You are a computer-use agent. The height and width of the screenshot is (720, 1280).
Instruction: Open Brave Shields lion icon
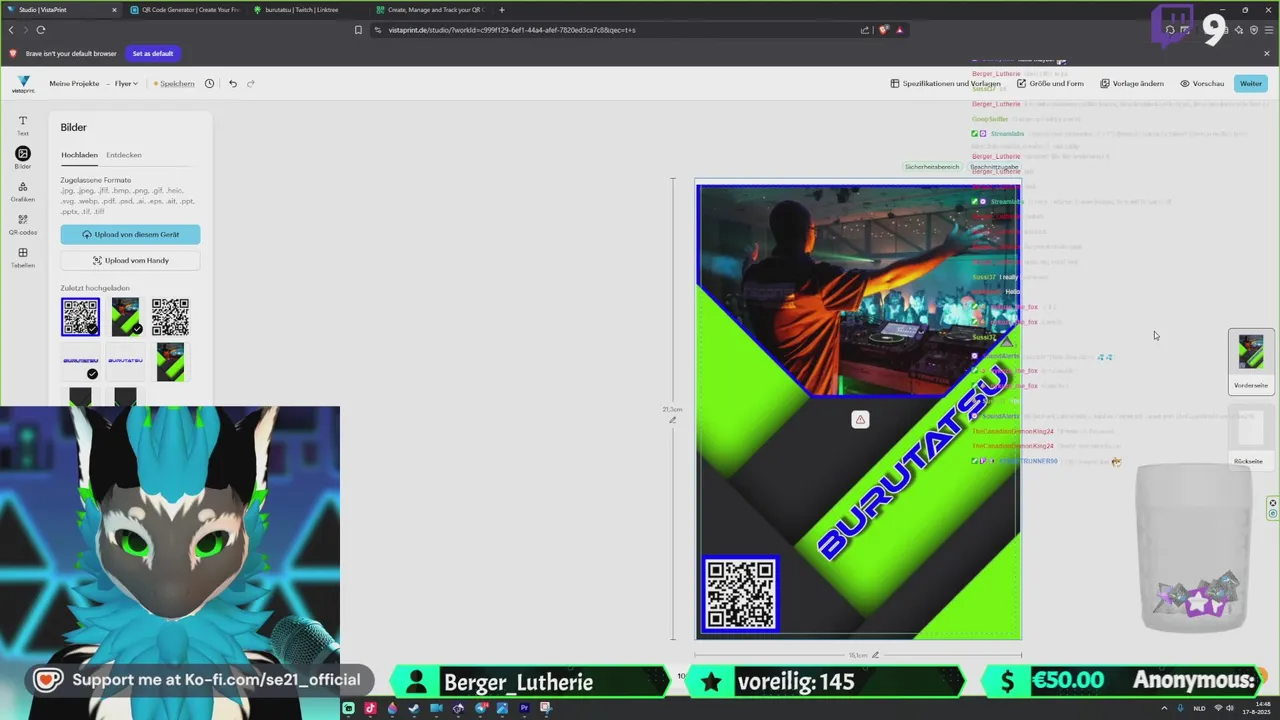pos(883,30)
